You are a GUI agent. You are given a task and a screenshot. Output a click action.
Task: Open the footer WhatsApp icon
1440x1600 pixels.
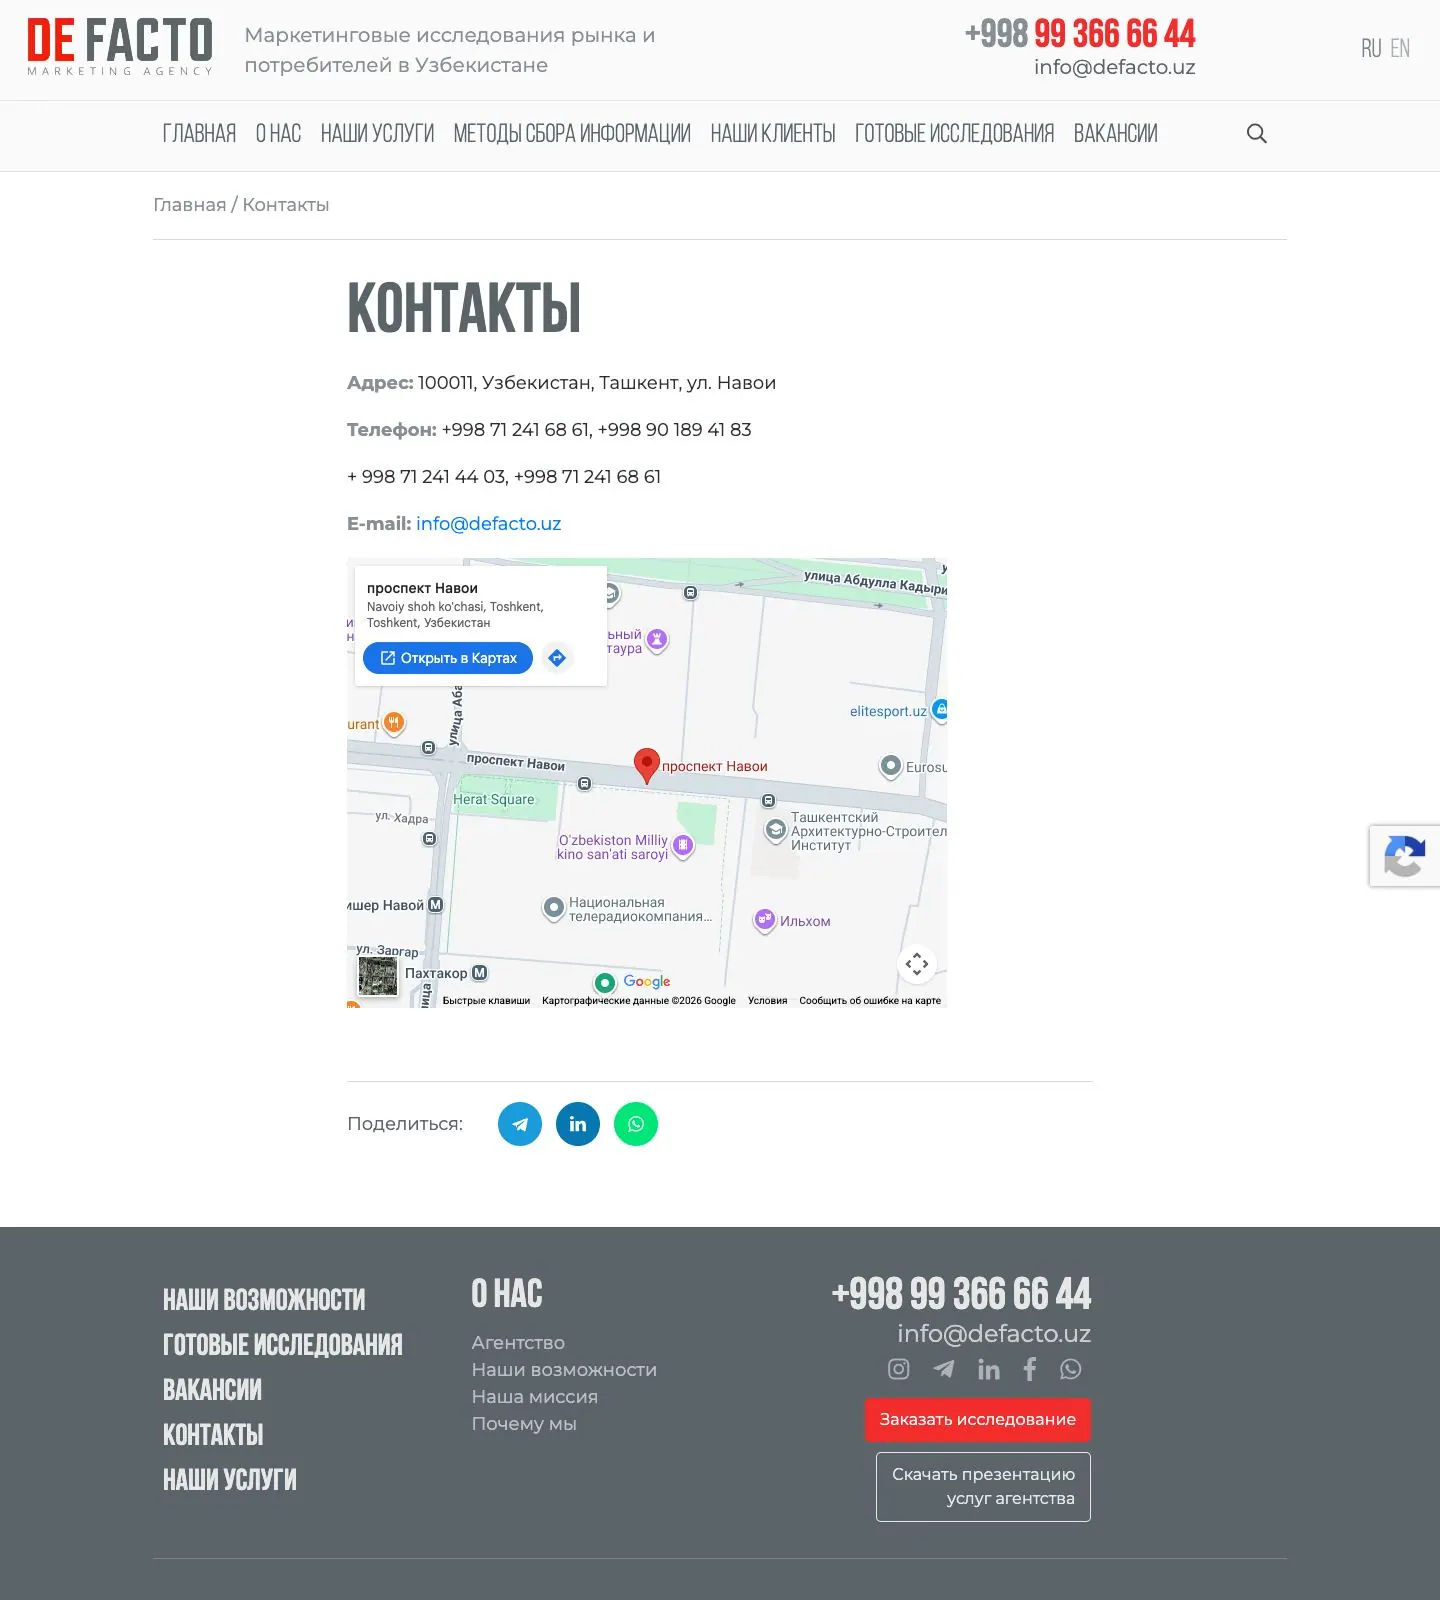1071,1369
